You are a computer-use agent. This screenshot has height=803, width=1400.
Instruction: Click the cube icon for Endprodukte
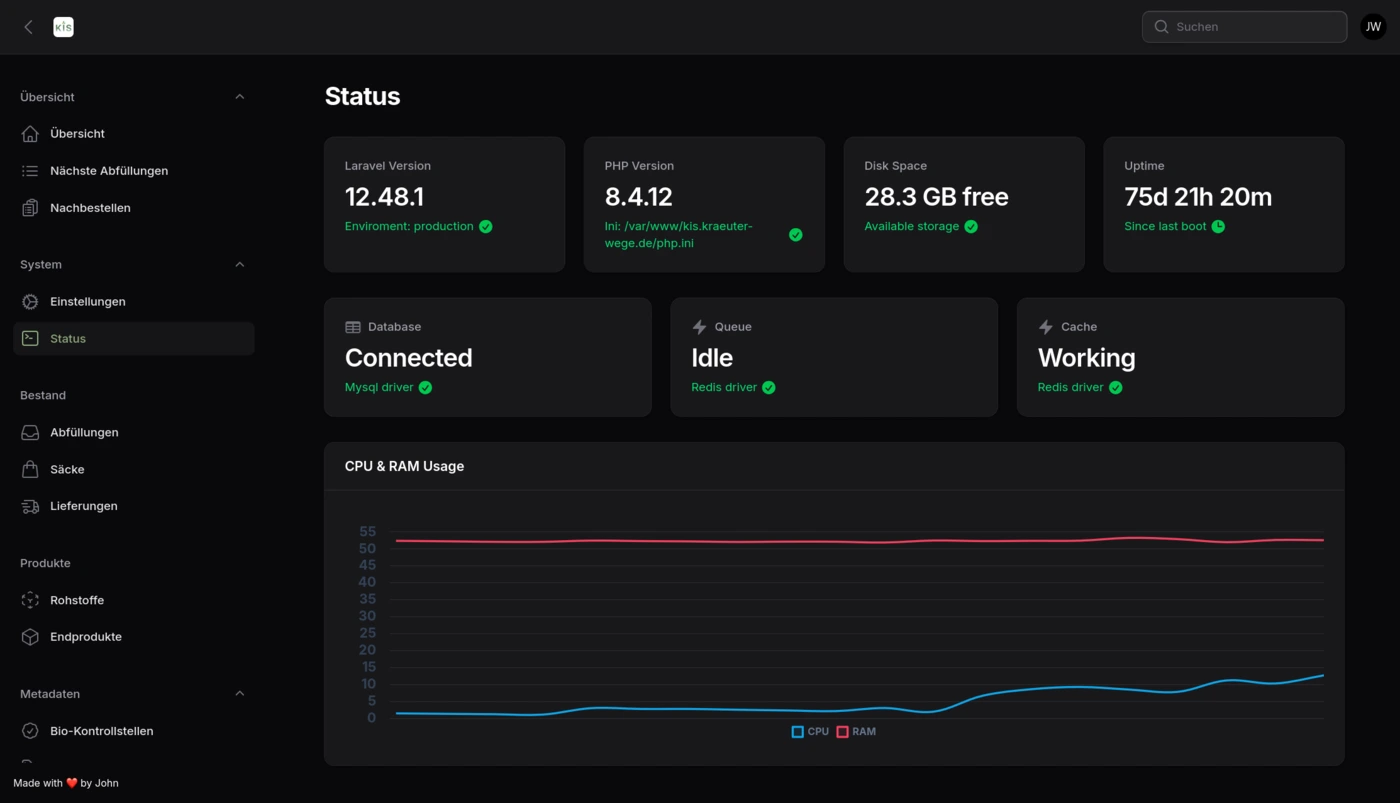pos(30,637)
